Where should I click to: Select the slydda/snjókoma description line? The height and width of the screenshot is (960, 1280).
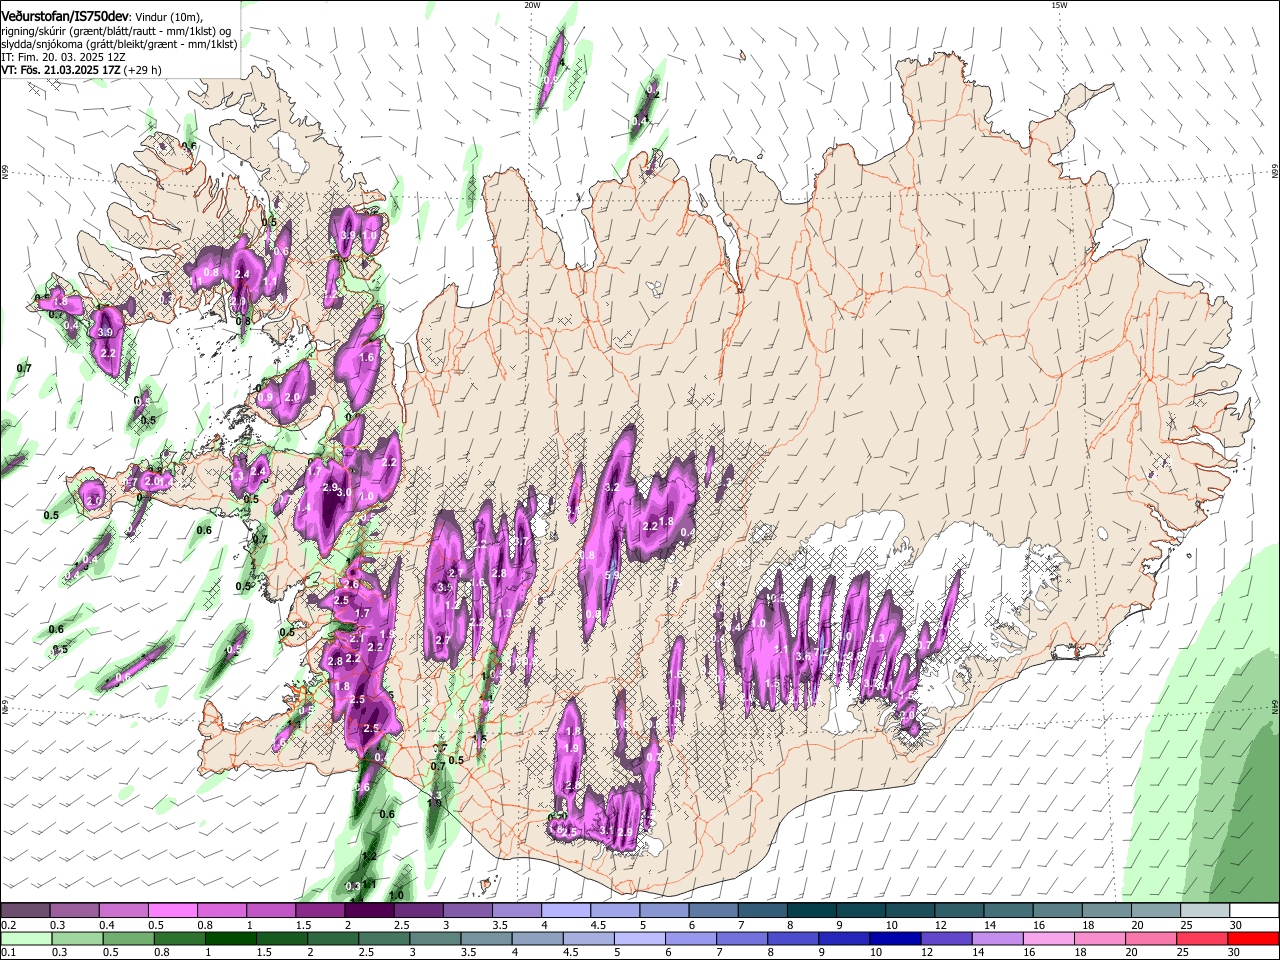pos(119,44)
